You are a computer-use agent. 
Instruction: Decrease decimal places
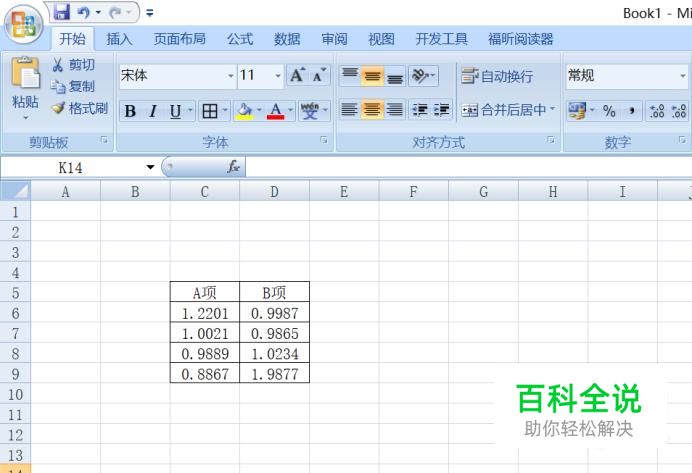pos(679,111)
